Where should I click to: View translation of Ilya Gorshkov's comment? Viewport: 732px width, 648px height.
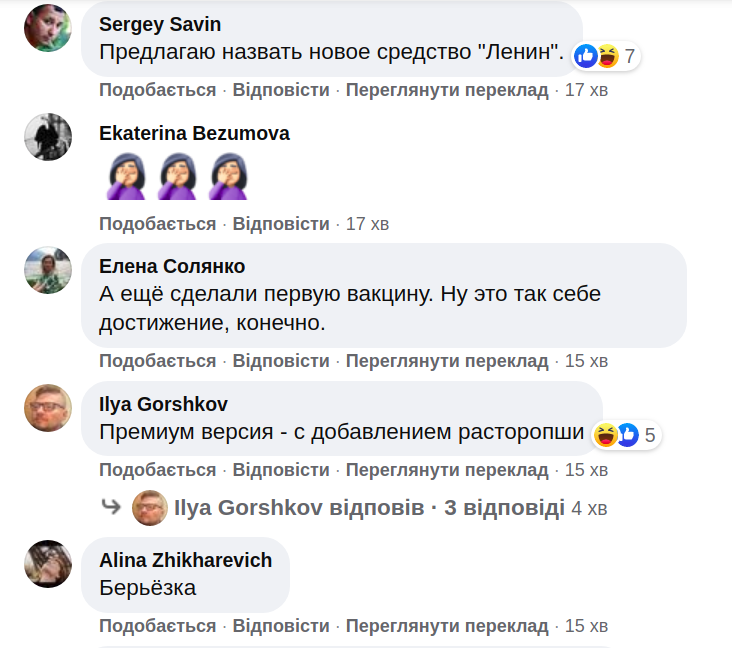tap(447, 470)
